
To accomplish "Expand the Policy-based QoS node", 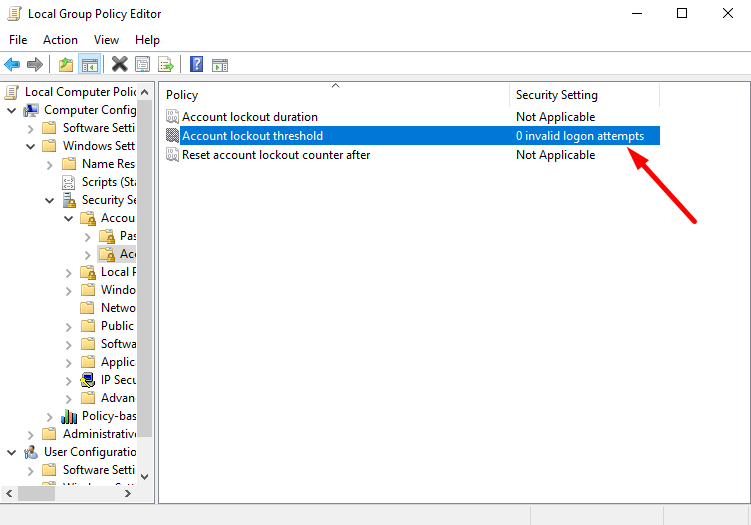I will [50, 417].
